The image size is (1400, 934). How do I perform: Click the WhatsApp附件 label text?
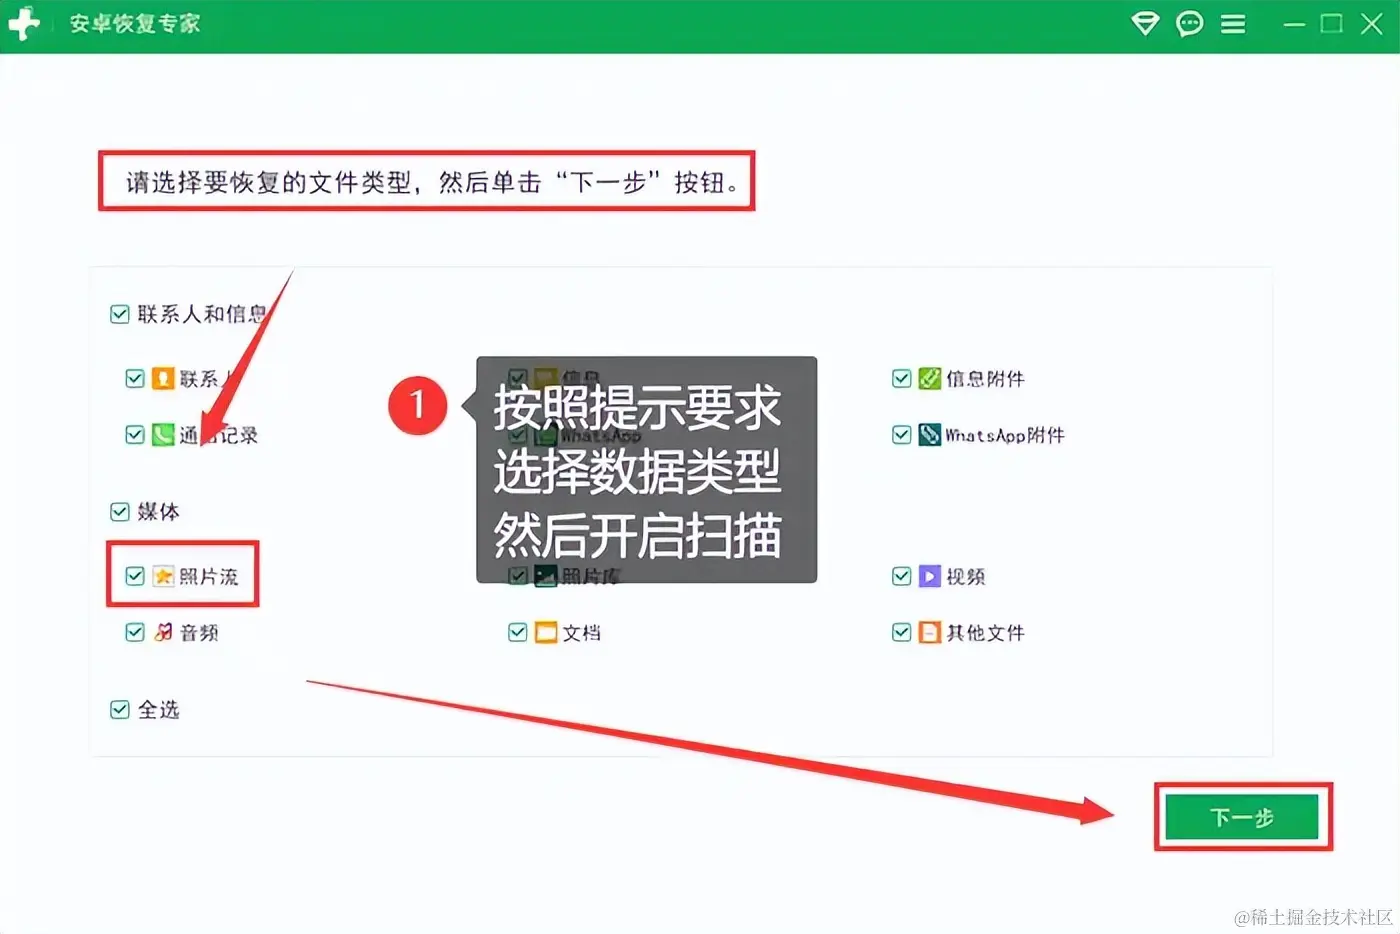coord(1005,435)
